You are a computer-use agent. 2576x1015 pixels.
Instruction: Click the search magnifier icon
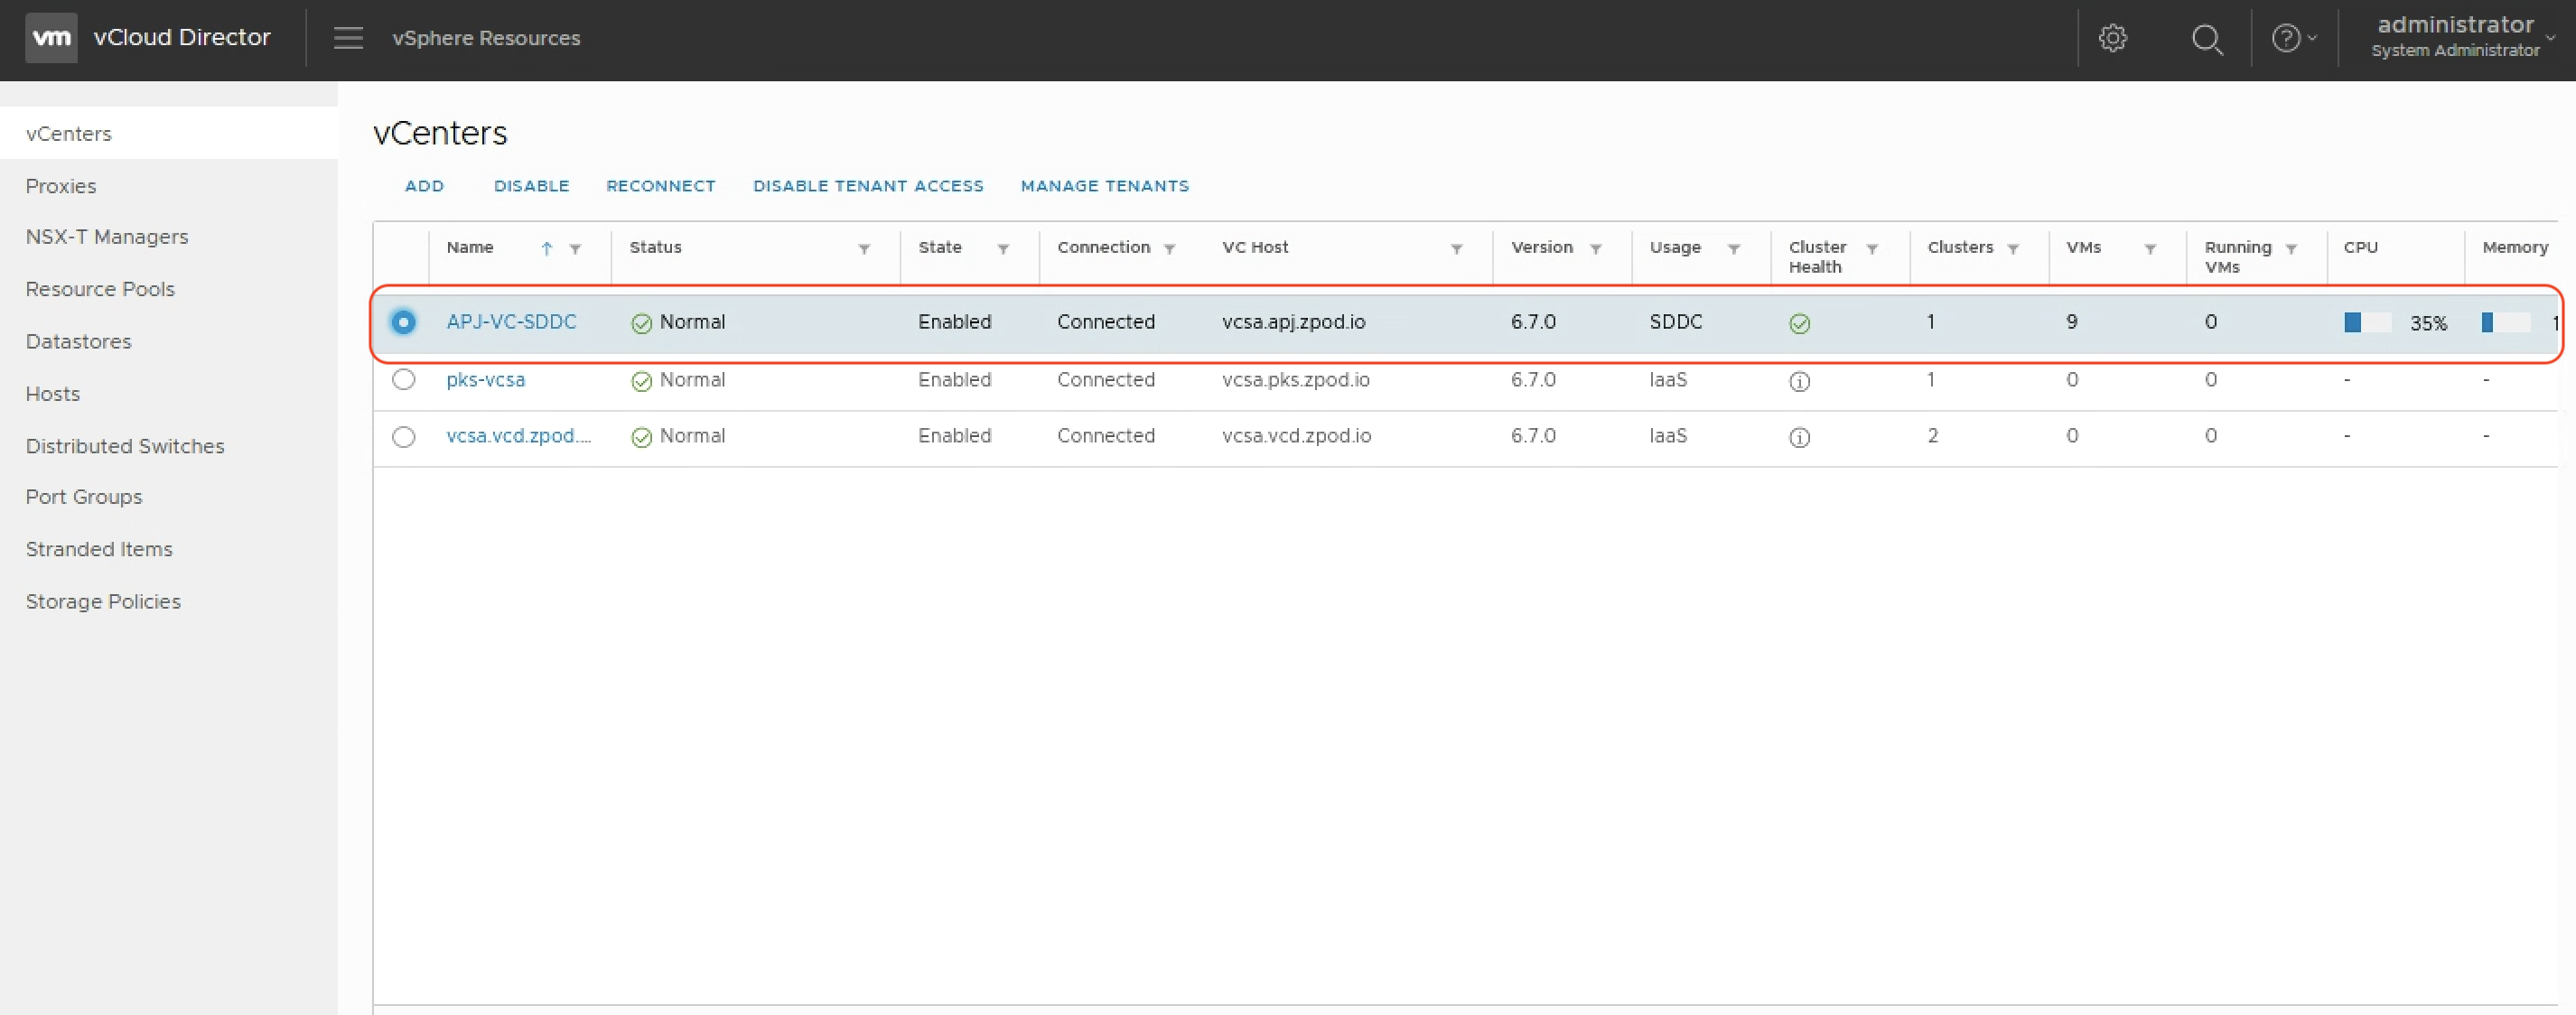tap(2206, 39)
